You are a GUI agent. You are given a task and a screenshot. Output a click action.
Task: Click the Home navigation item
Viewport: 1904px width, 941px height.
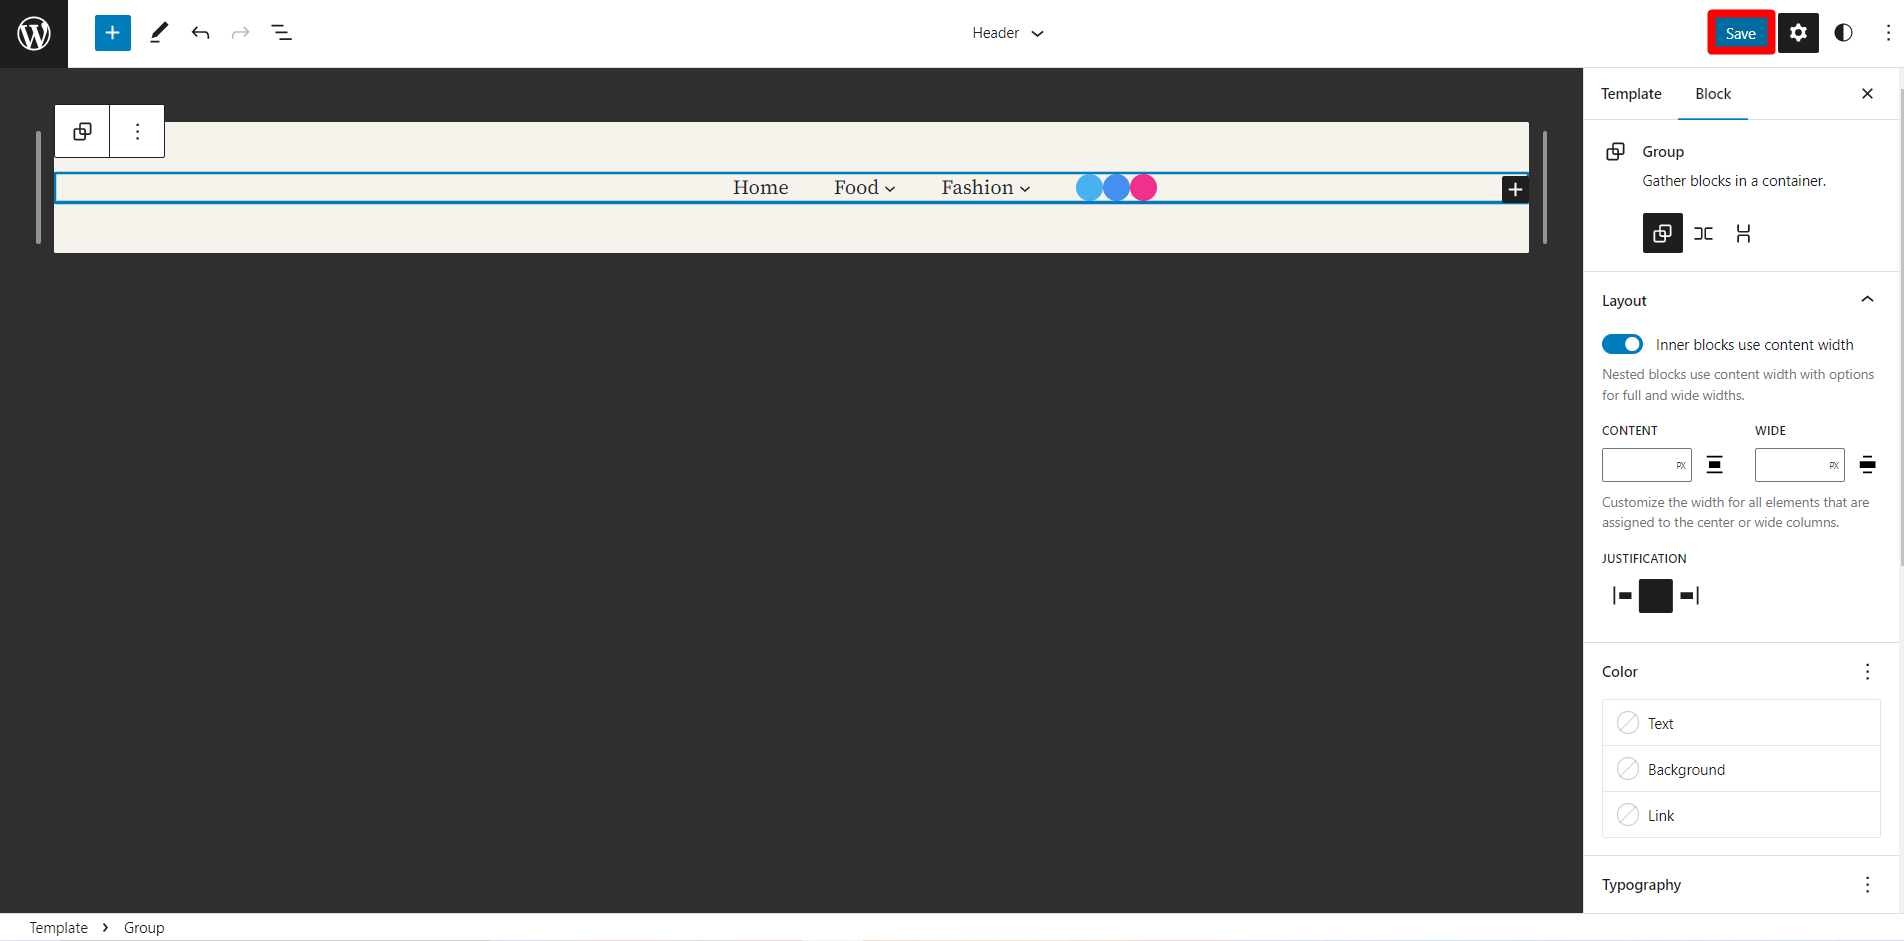pos(760,188)
